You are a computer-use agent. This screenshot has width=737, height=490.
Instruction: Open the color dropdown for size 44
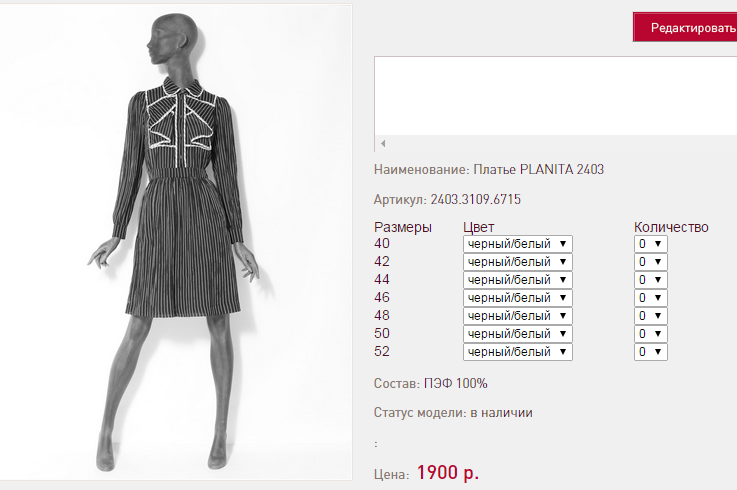click(517, 280)
